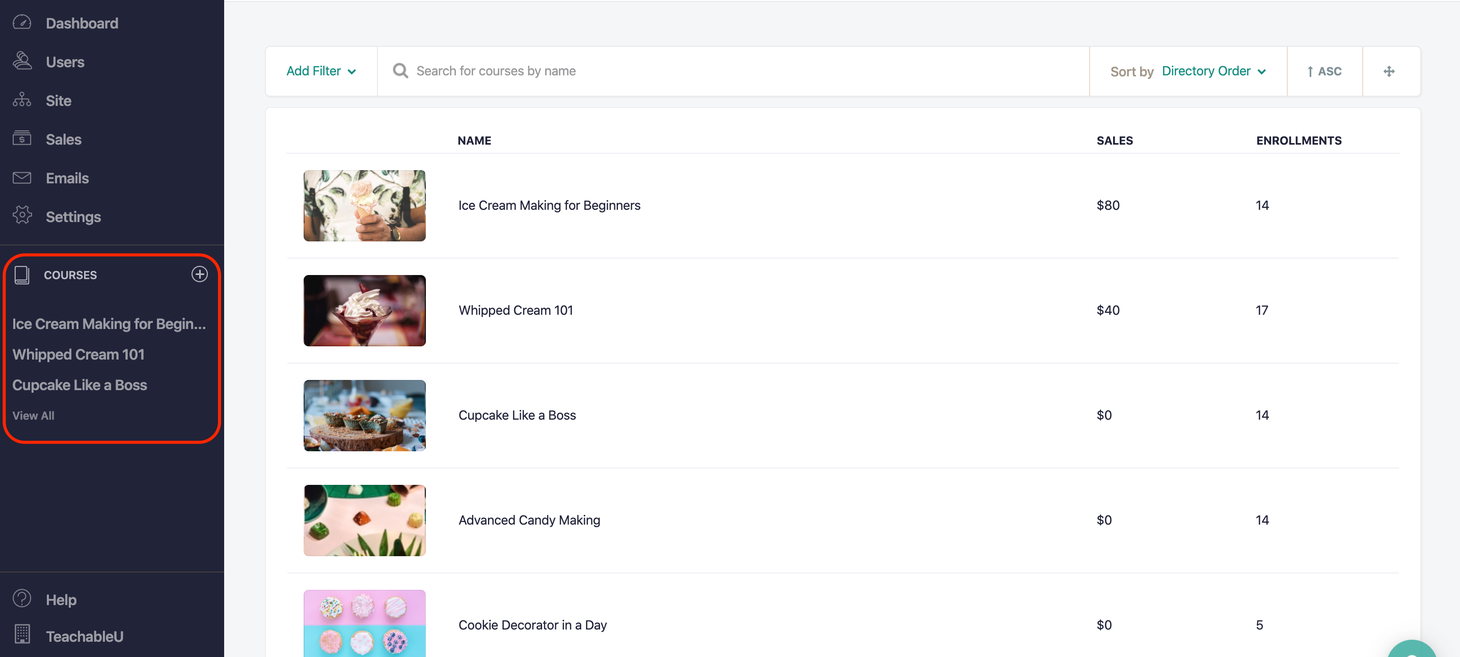Click the NAME column header
The image size is (1460, 657).
(474, 141)
